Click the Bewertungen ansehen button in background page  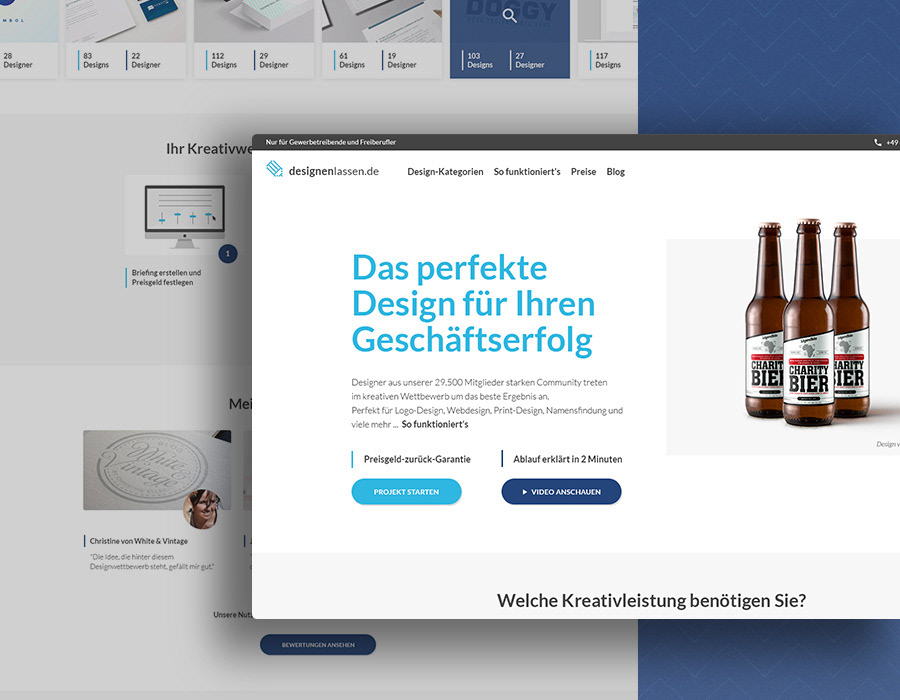point(318,644)
